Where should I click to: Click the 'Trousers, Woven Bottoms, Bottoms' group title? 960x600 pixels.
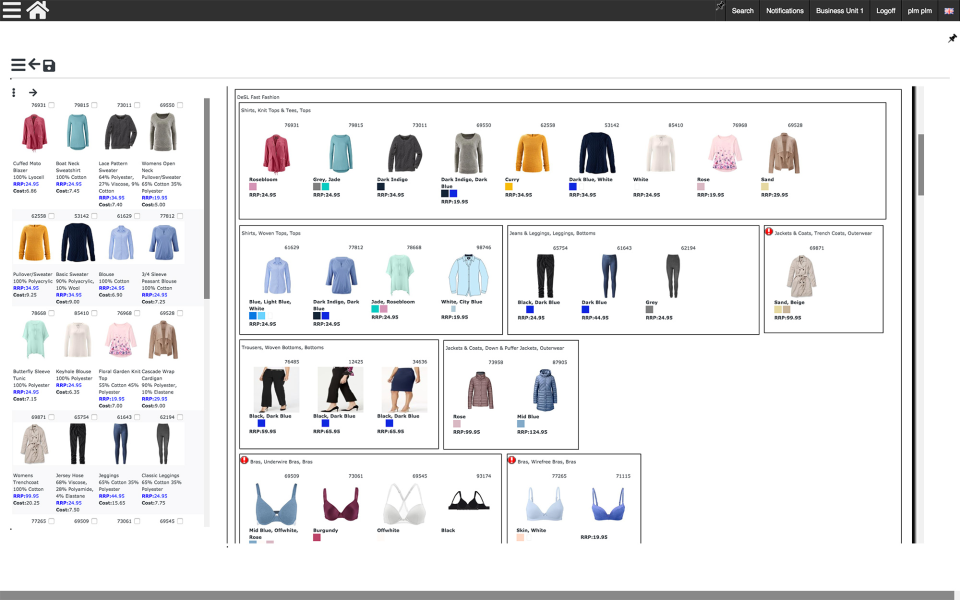283,348
